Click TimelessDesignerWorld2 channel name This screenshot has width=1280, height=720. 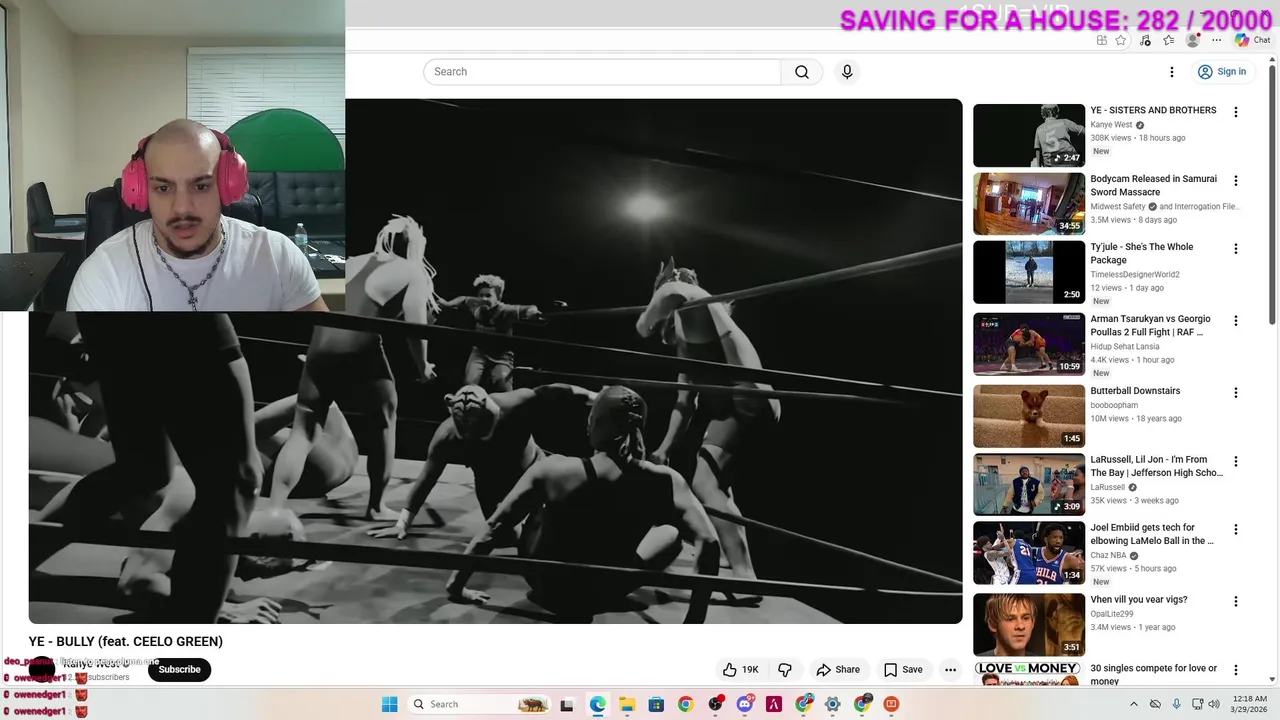(1135, 275)
